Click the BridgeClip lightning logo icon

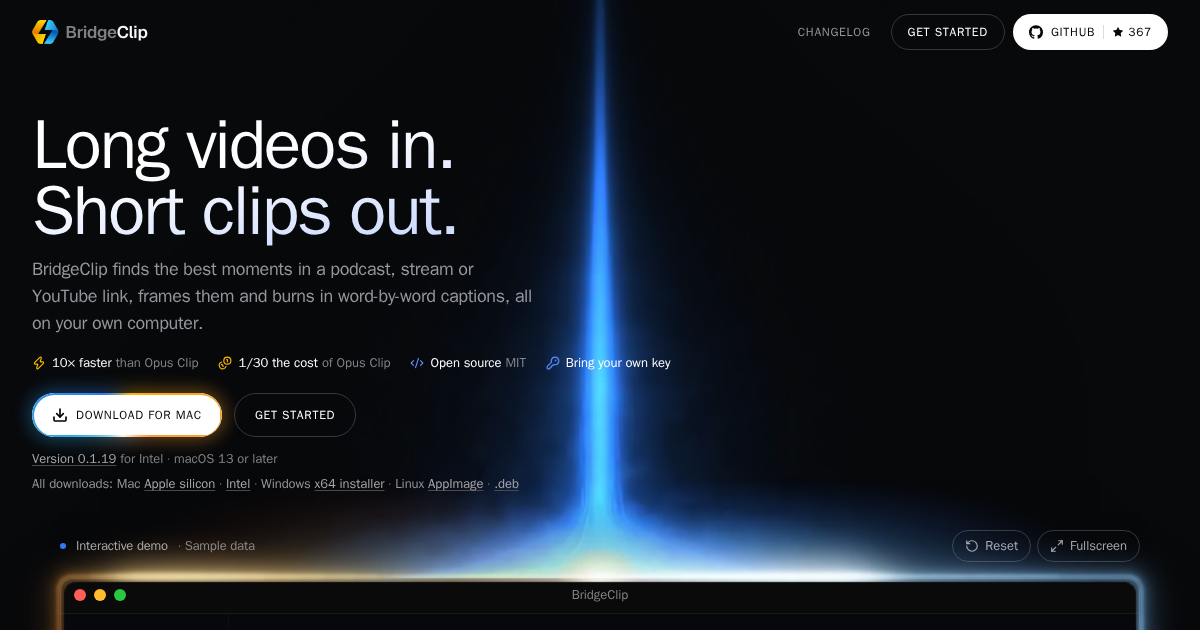(45, 32)
